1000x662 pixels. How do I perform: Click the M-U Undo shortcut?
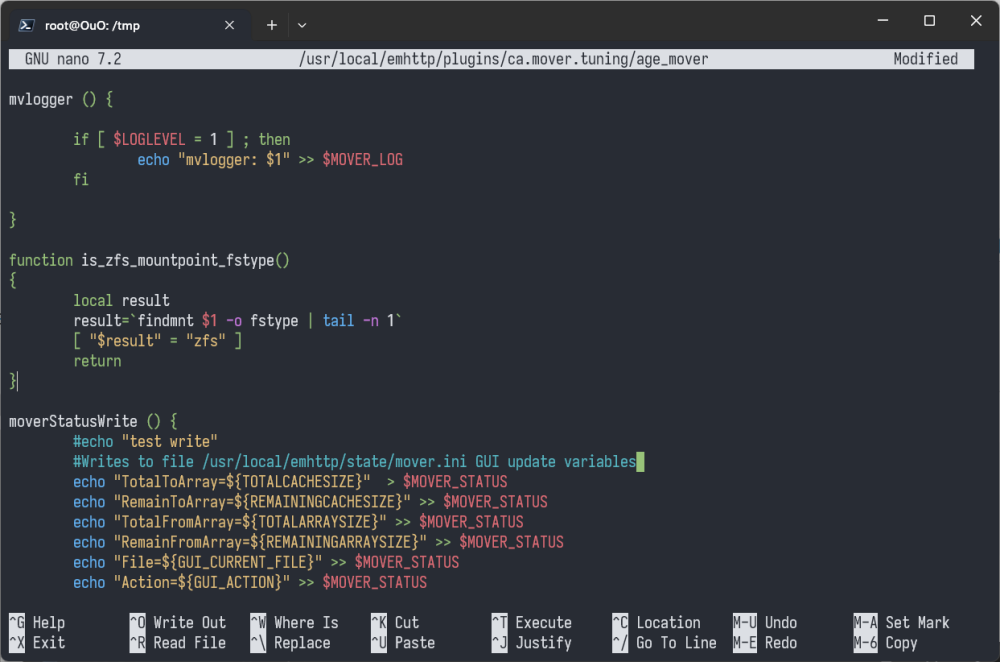[765, 622]
